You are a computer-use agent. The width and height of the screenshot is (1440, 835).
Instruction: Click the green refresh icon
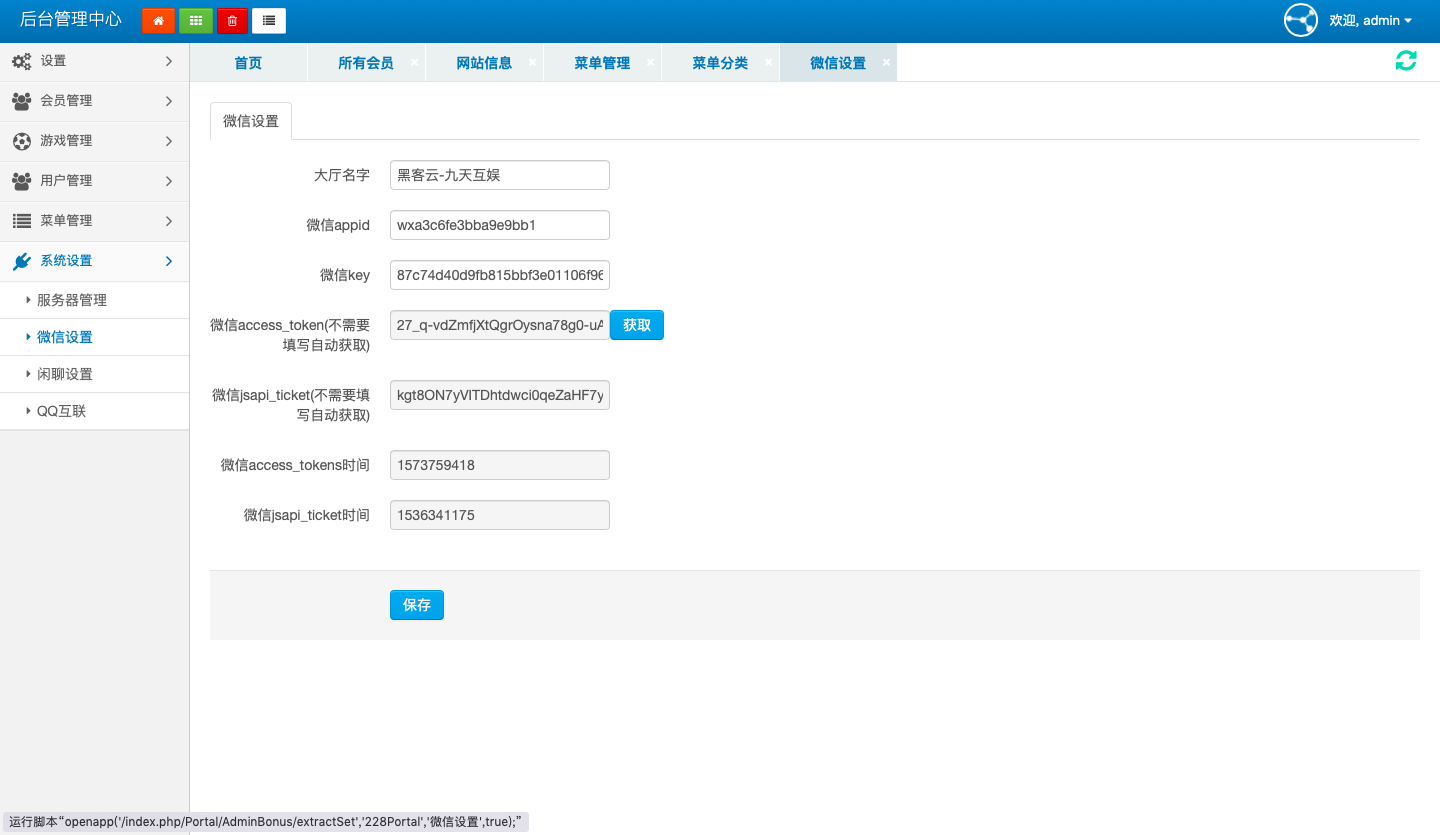click(1406, 61)
